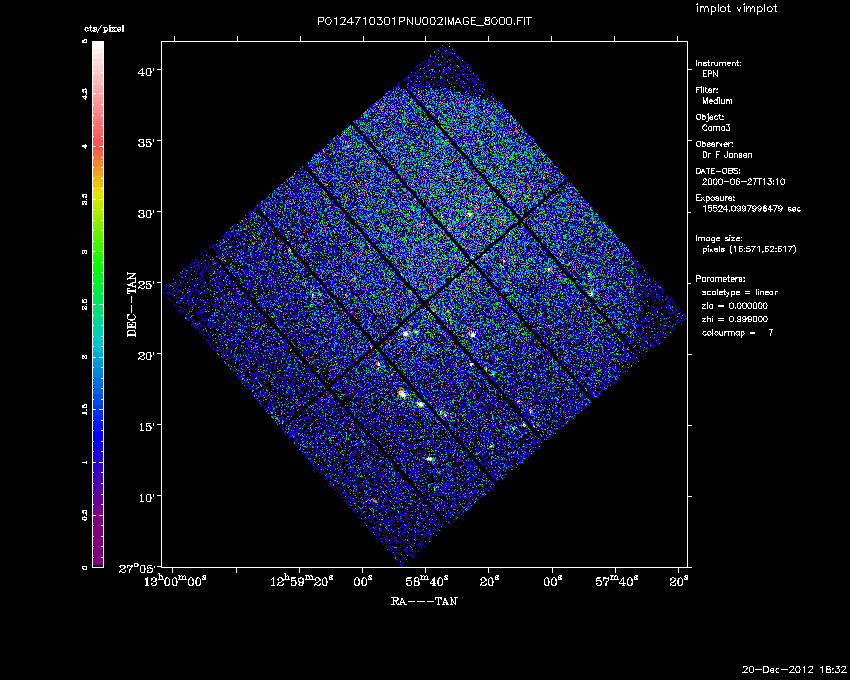Screen dimensions: 850x680
Task: Click the 'Image size:' heading
Action: (719, 239)
